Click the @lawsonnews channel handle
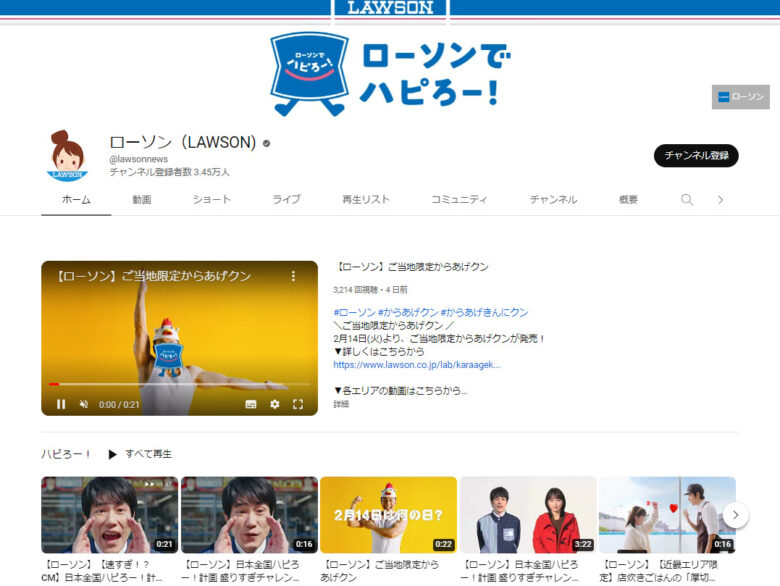Screen dimensions: 780x586 pyautogui.click(x=139, y=159)
